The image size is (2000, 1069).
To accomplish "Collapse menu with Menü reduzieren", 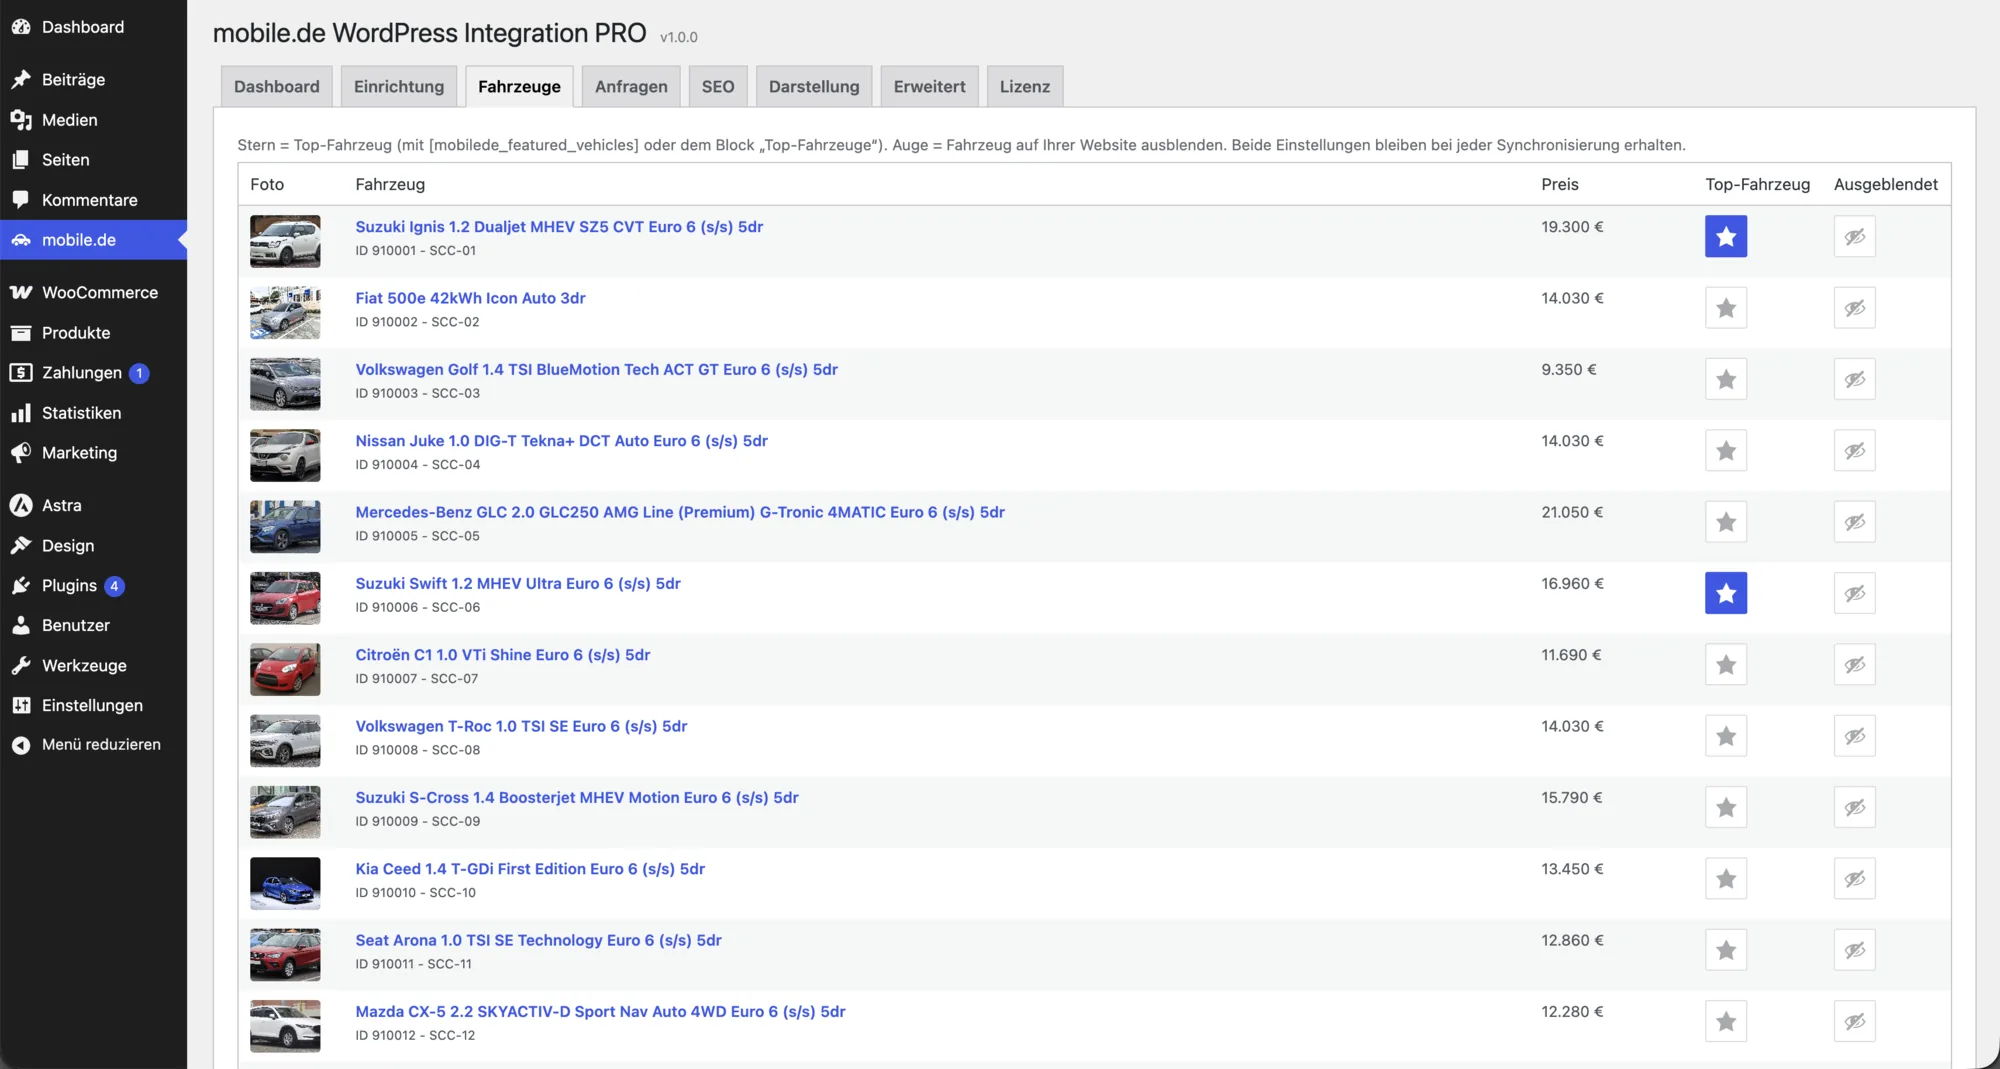I will click(x=101, y=745).
